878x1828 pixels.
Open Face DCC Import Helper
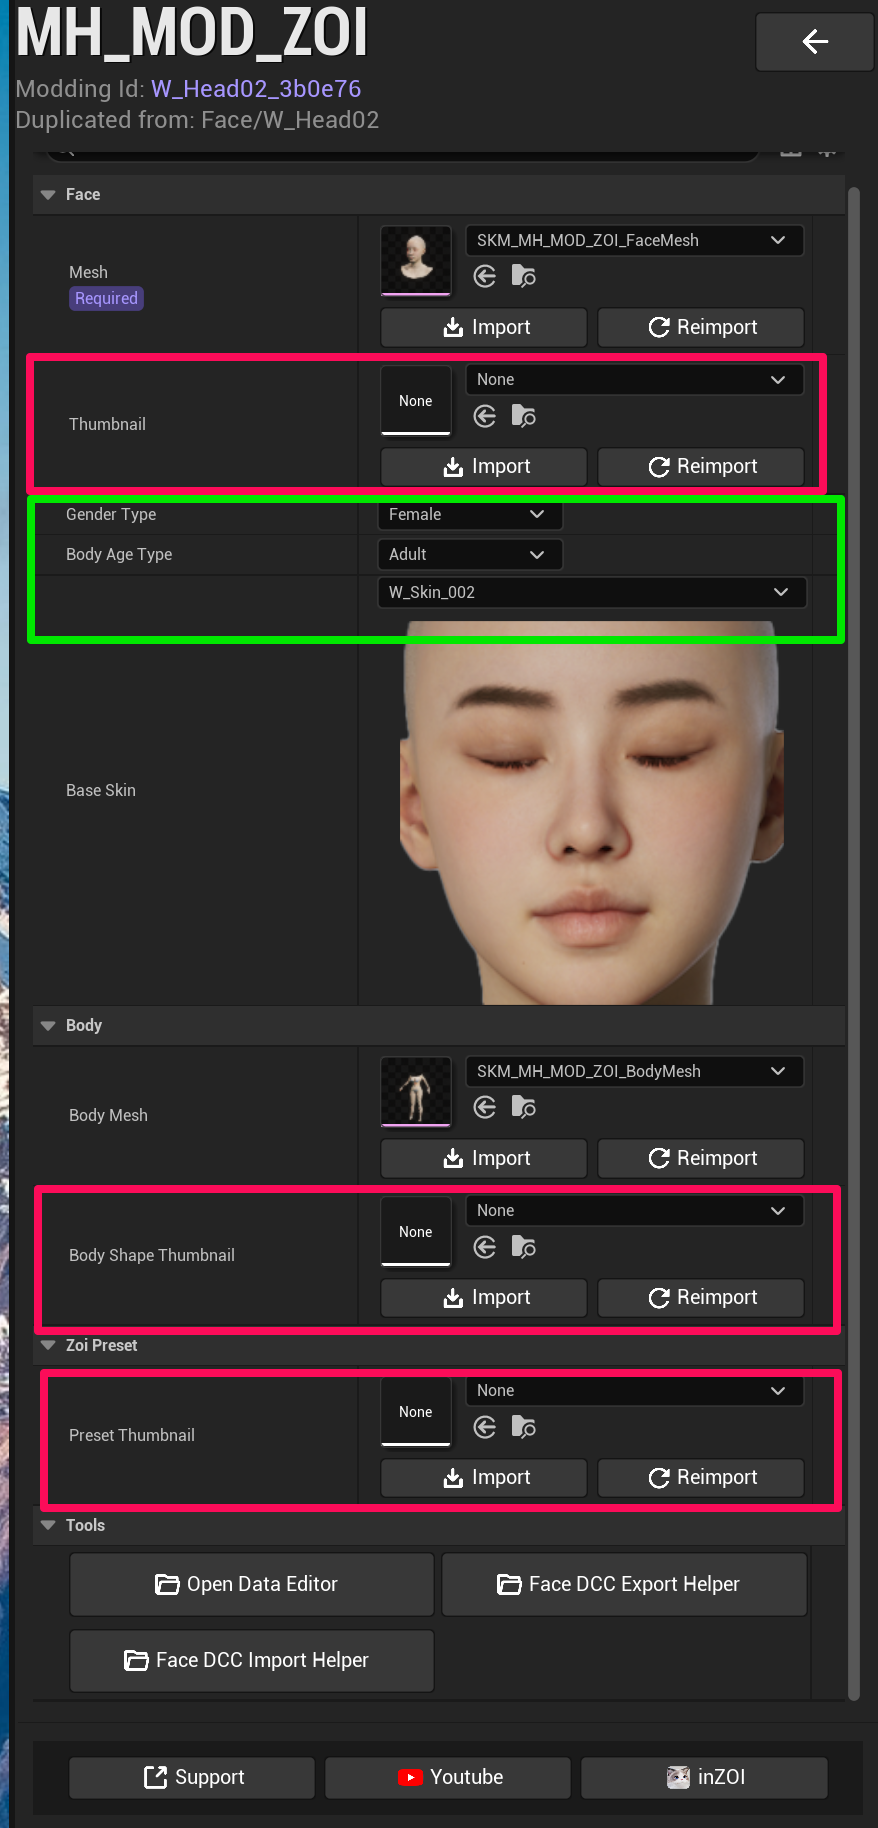[x=252, y=1661]
